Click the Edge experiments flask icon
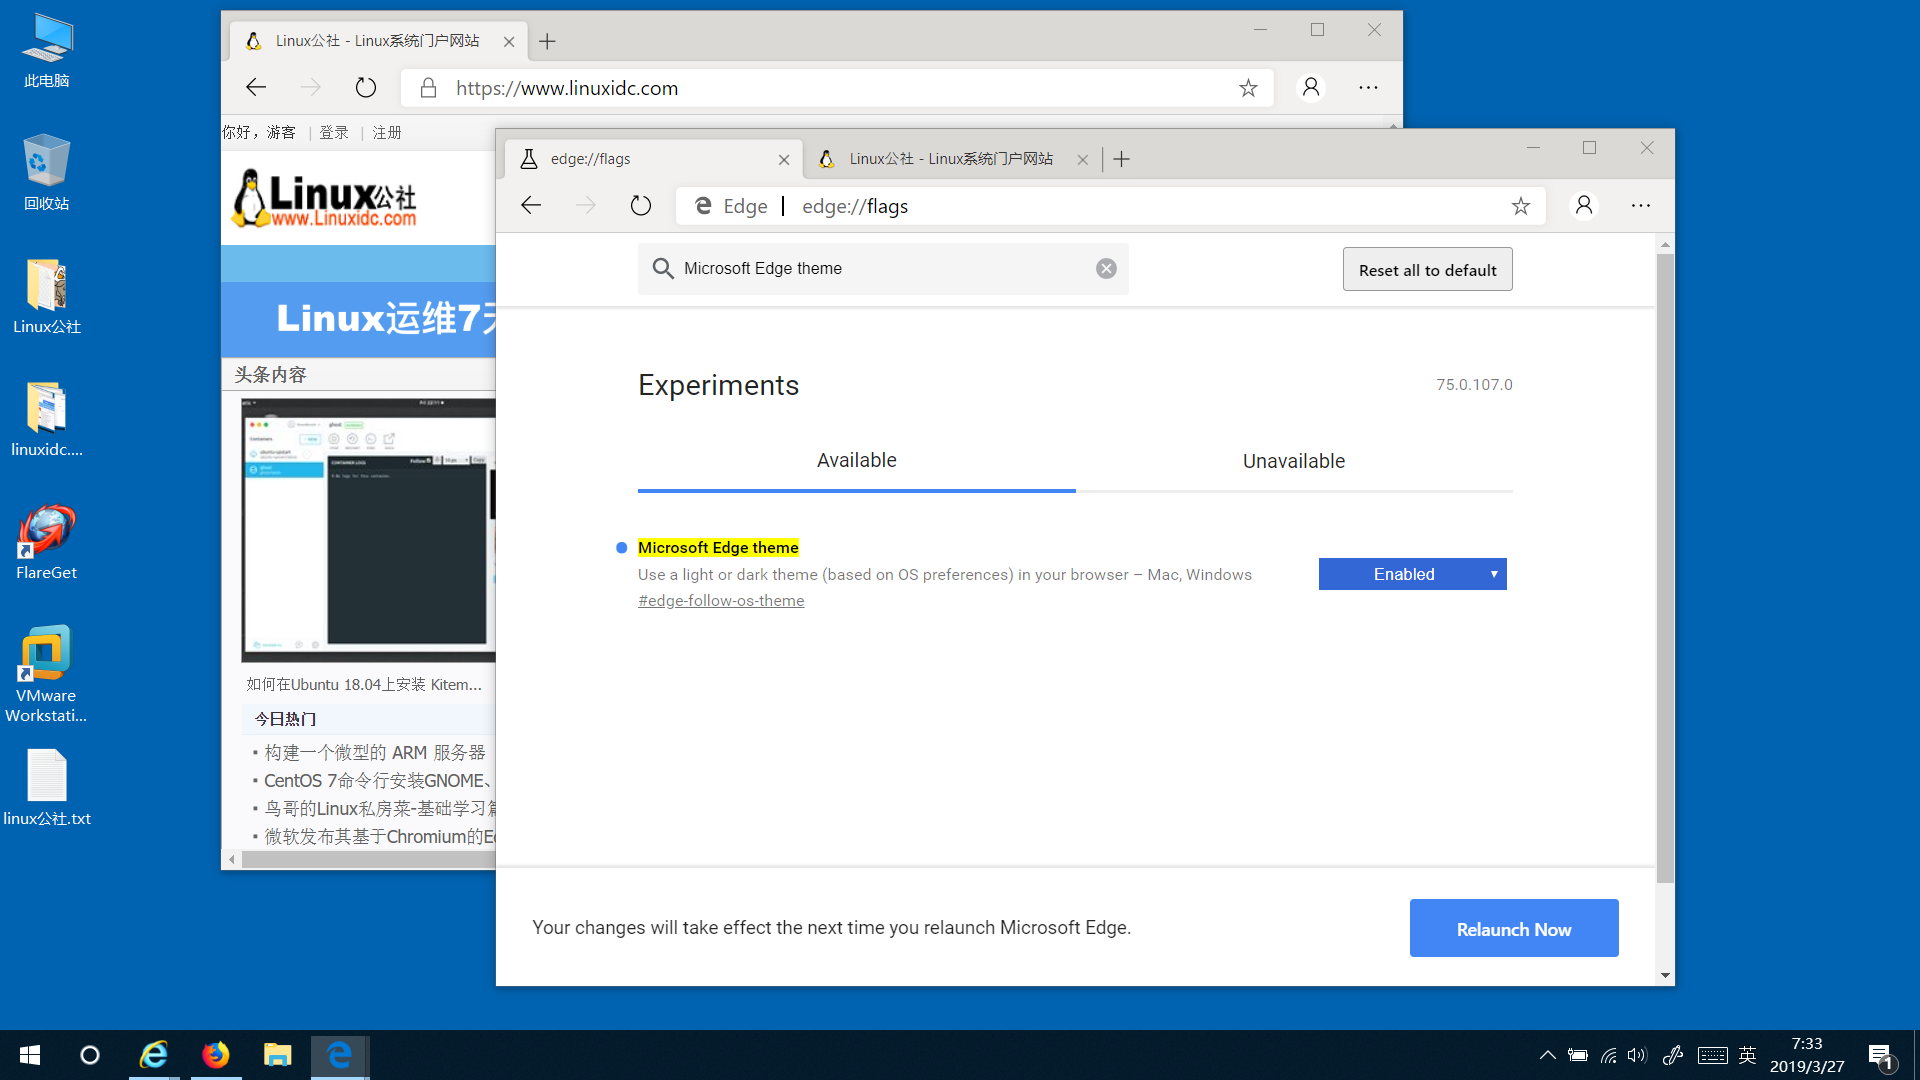Screen dimensions: 1920x1080 (x=534, y=158)
